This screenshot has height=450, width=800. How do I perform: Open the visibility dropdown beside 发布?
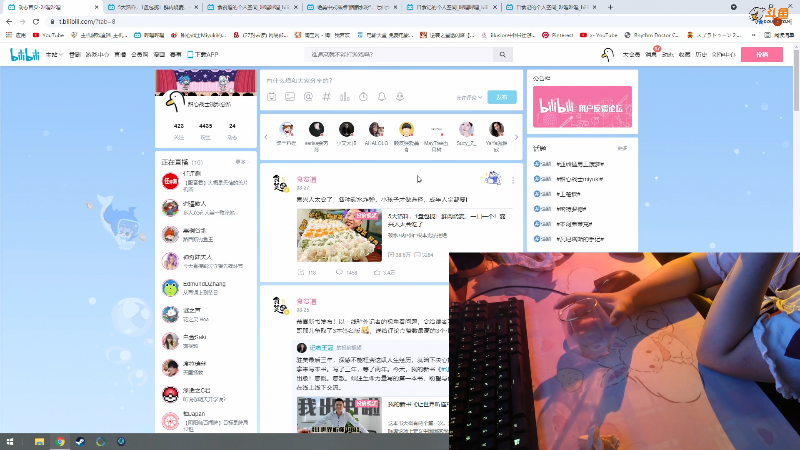coord(469,97)
